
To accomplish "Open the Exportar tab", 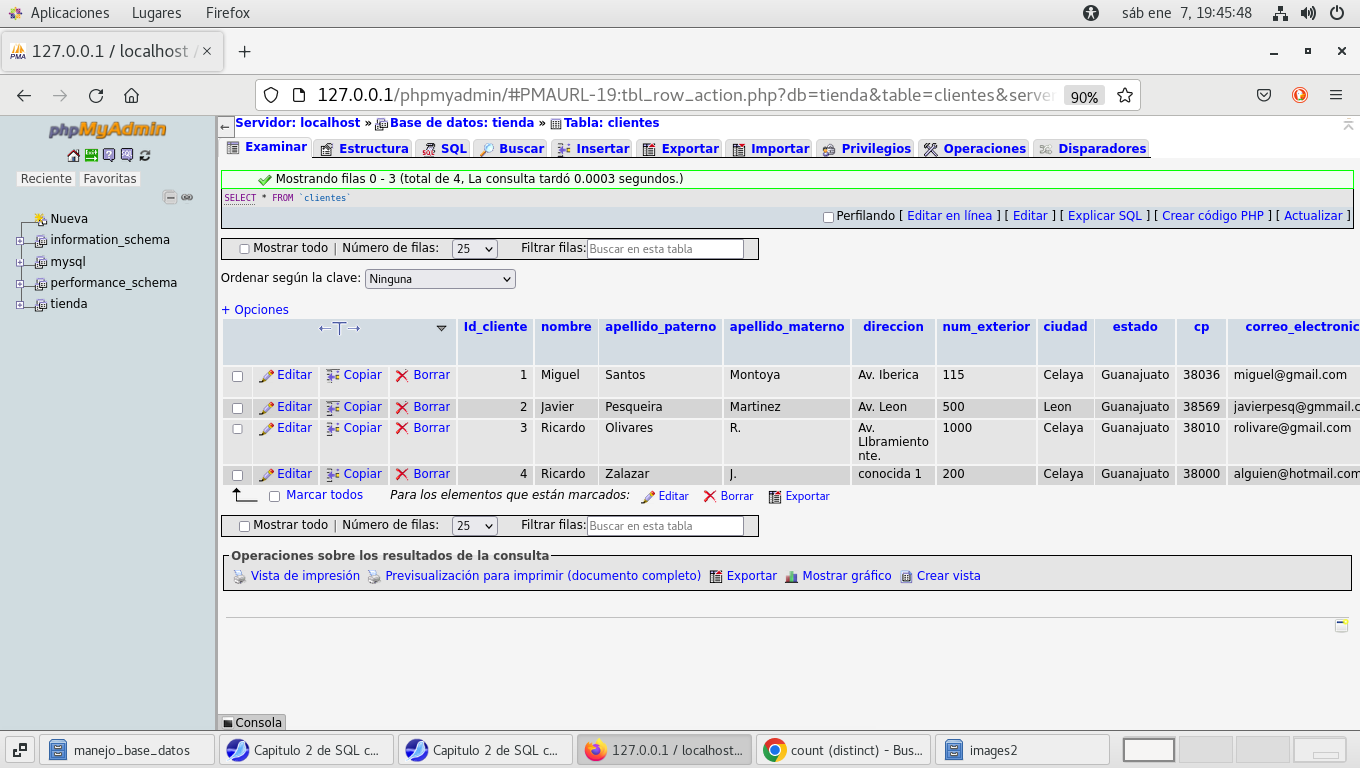I will click(x=680, y=149).
